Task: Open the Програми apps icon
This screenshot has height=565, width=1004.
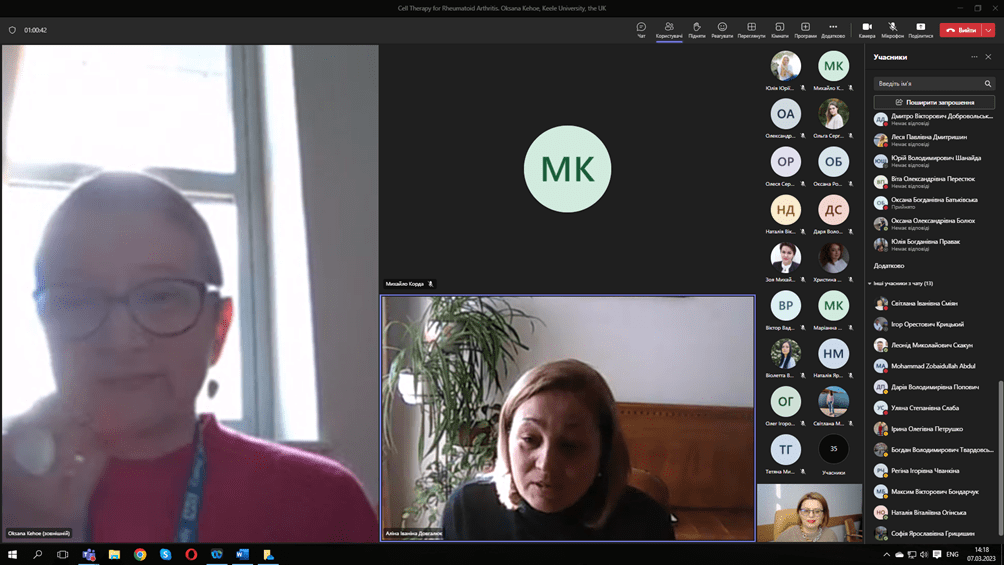Action: pyautogui.click(x=805, y=30)
